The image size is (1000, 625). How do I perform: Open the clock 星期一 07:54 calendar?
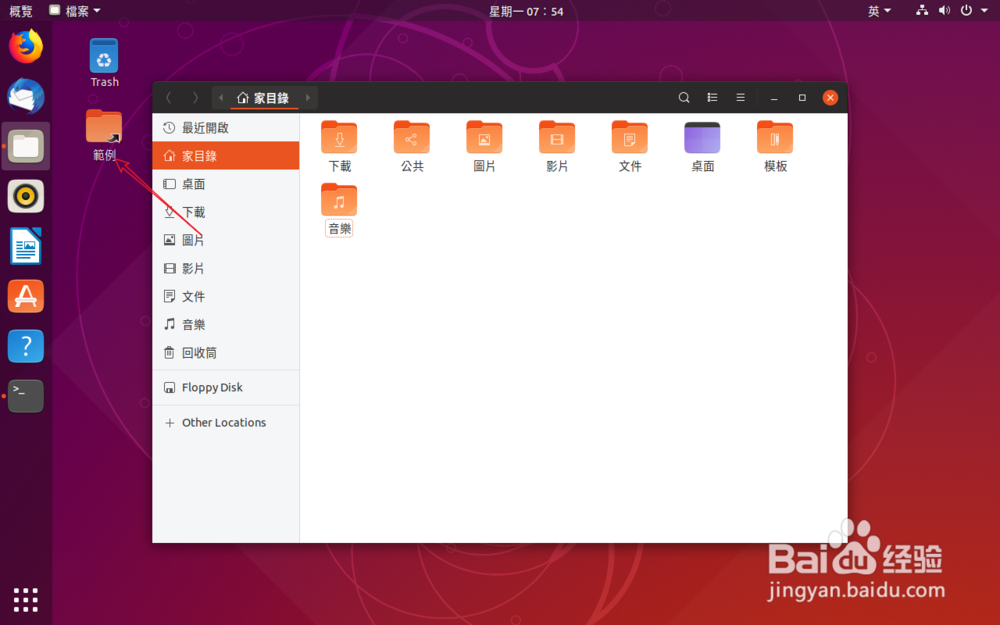(x=526, y=11)
